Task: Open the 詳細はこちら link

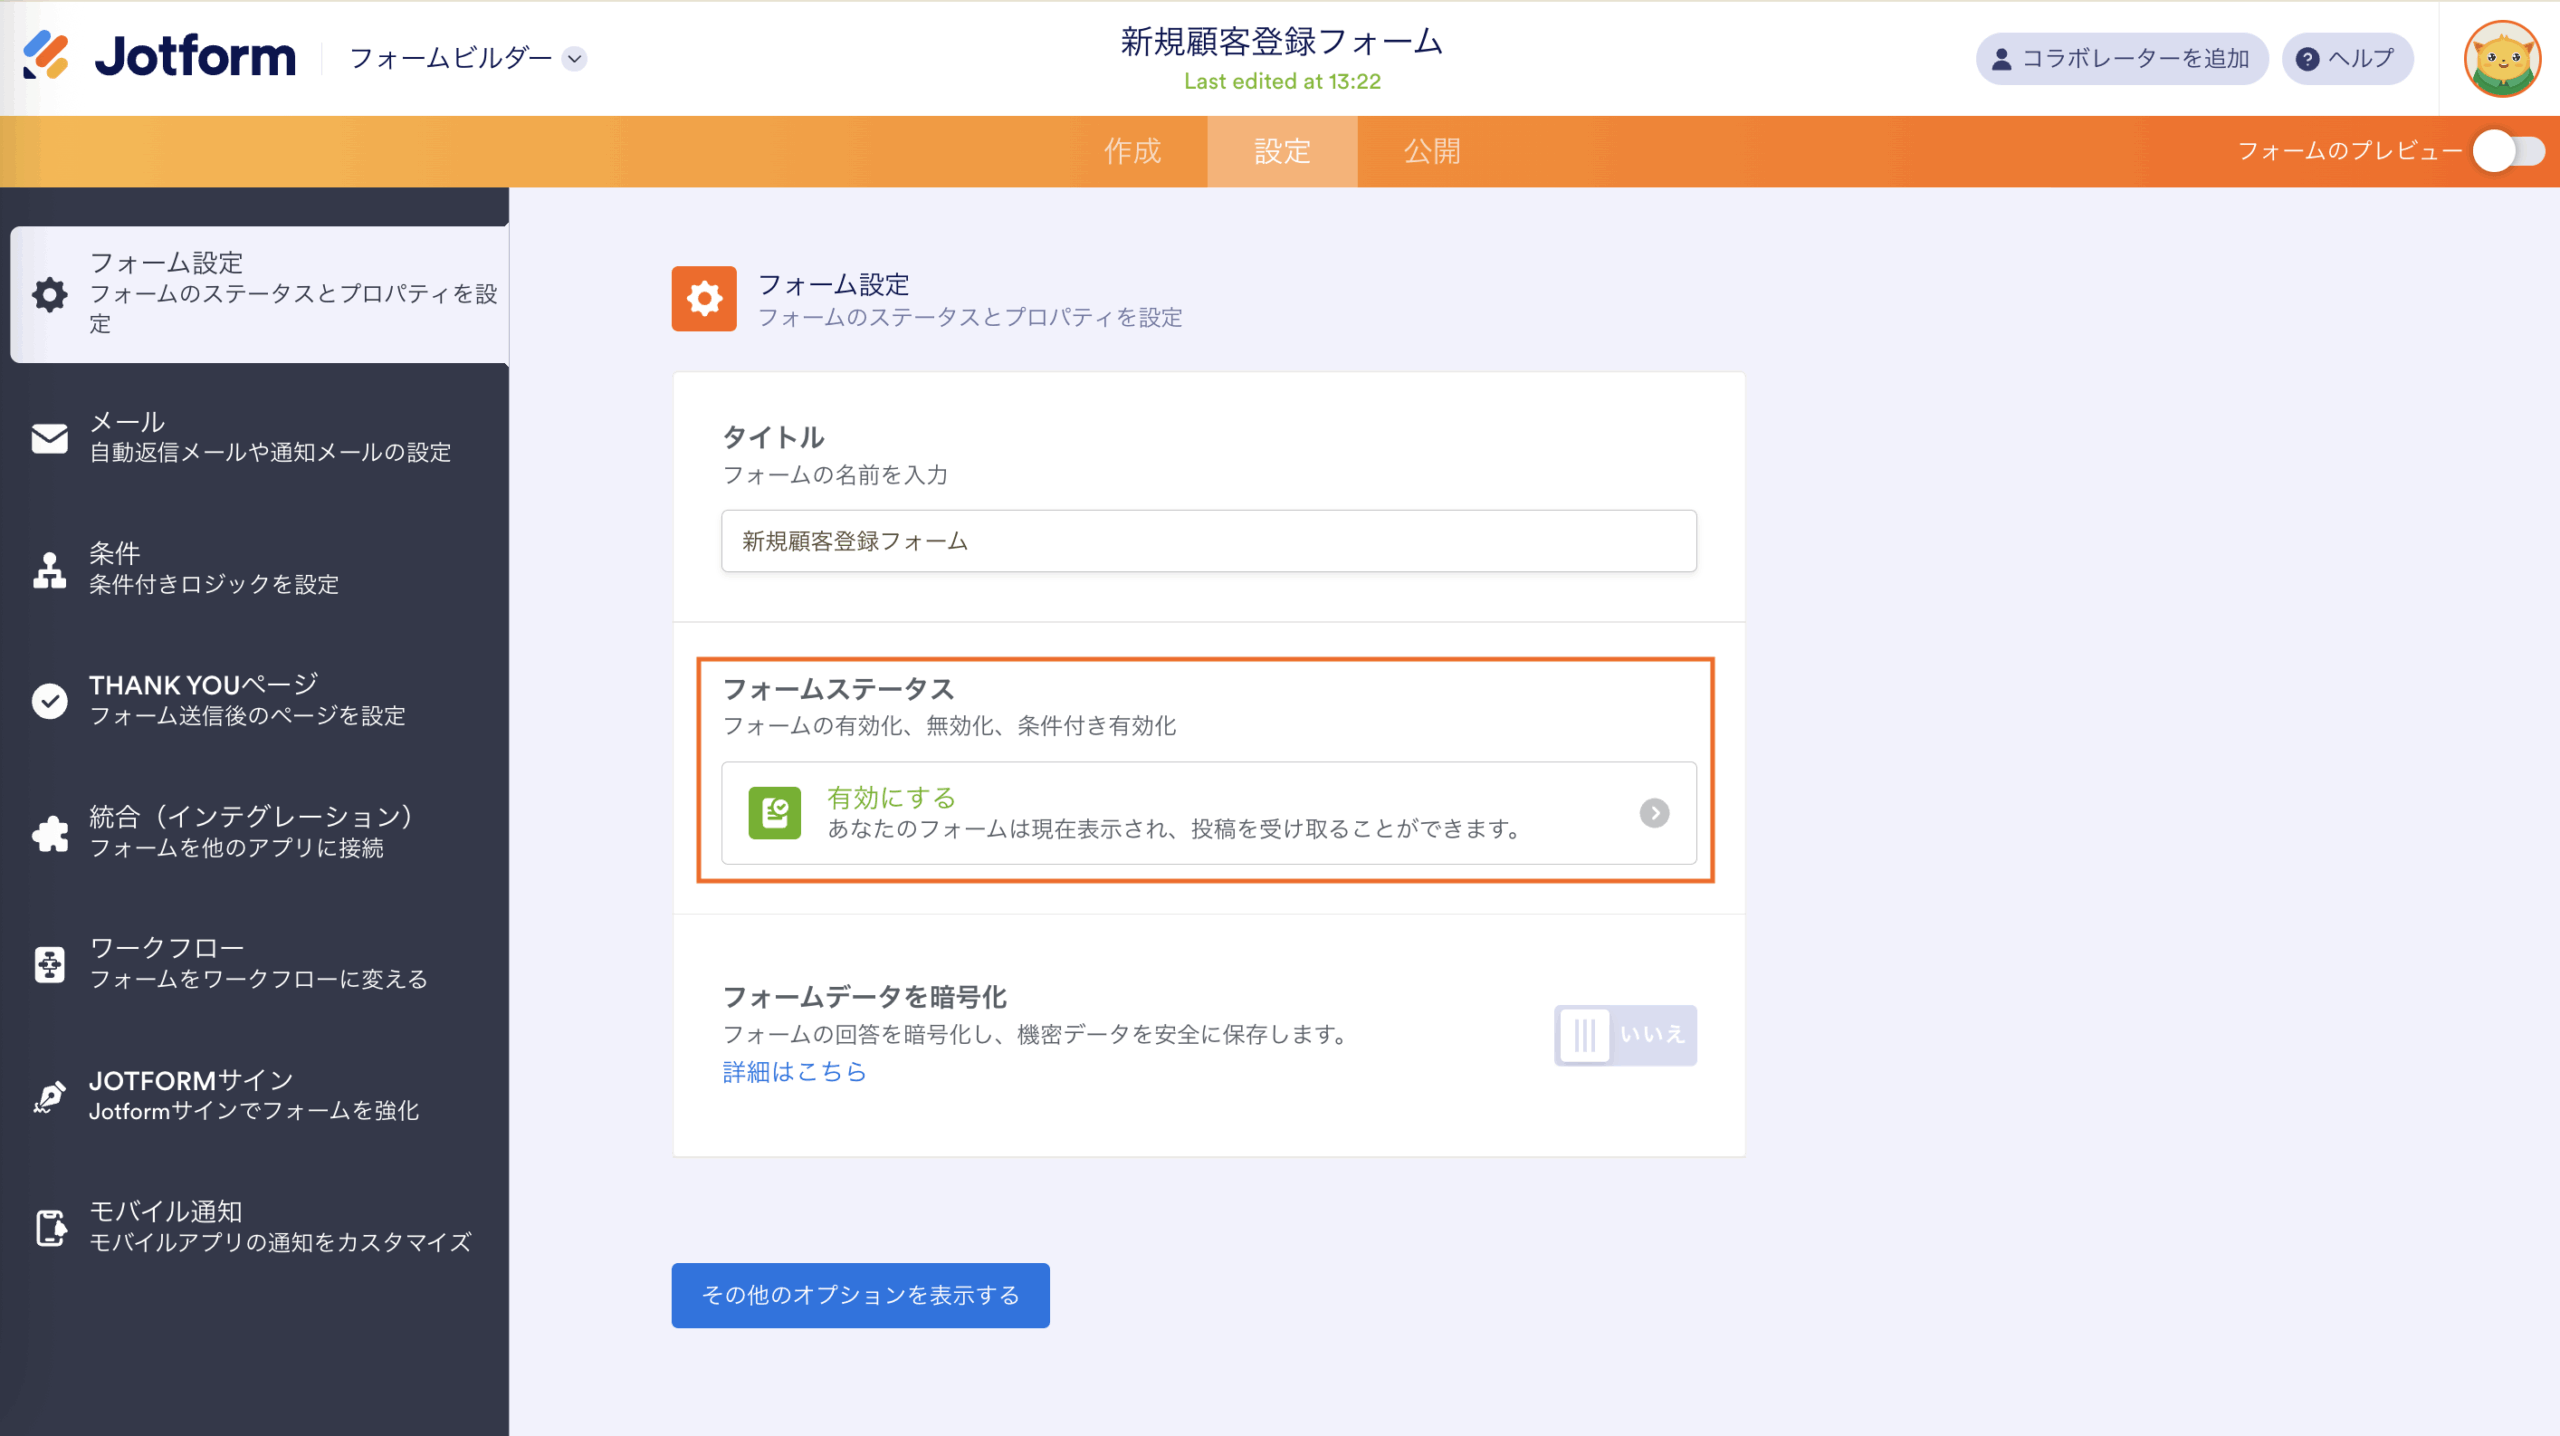Action: point(794,1072)
